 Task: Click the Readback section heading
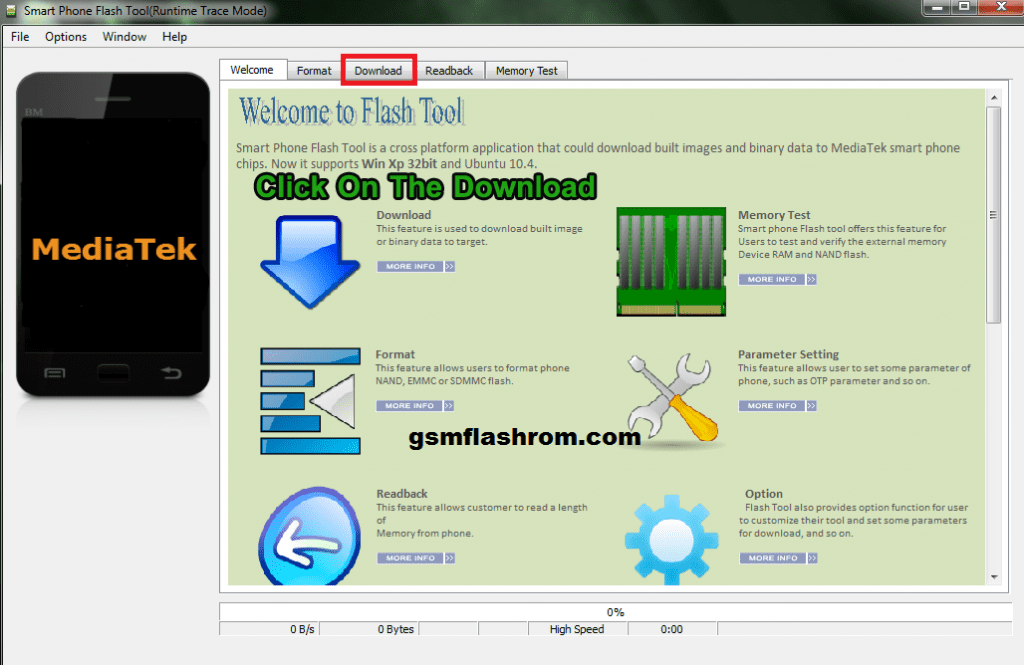click(402, 494)
